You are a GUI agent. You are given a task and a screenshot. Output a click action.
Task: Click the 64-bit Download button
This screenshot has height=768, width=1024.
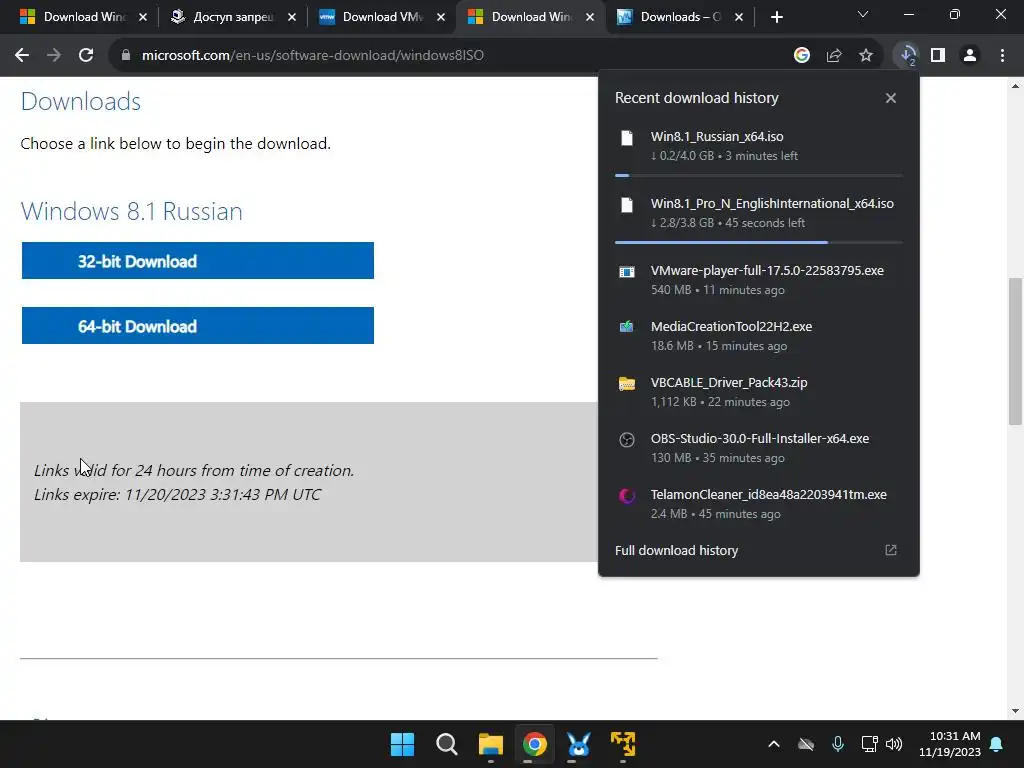click(198, 325)
